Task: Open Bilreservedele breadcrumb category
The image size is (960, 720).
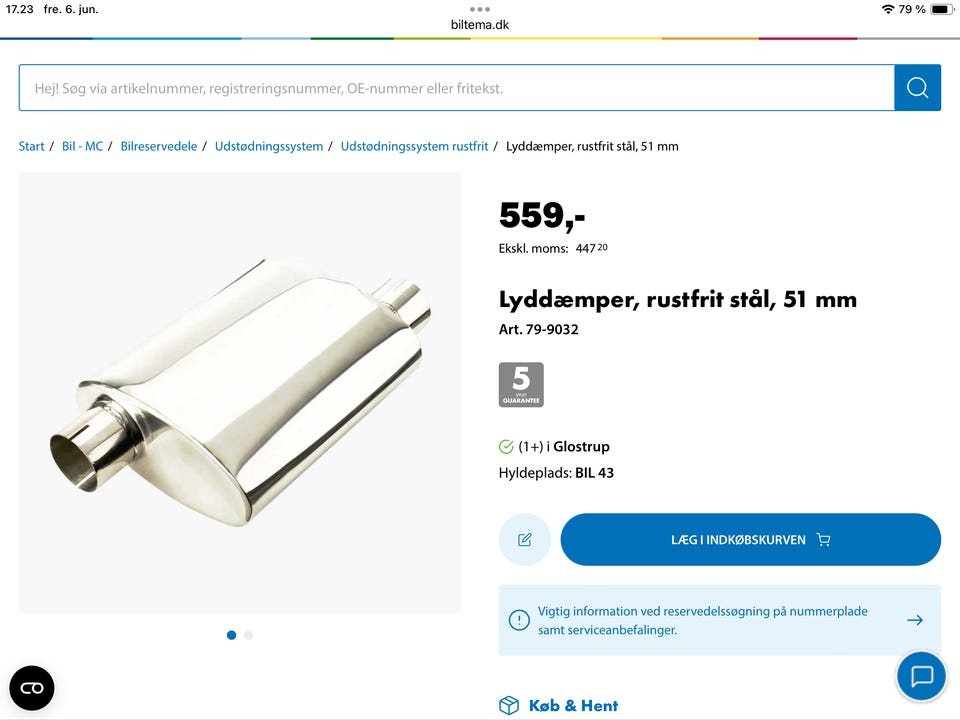Action: point(159,146)
